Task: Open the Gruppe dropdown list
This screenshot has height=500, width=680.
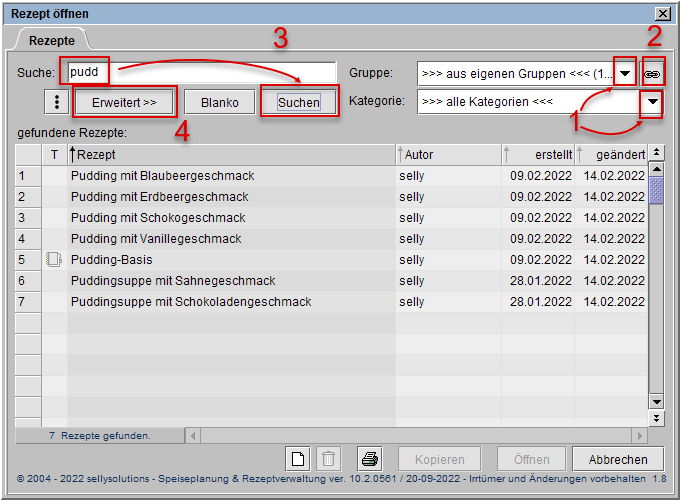Action: 625,73
